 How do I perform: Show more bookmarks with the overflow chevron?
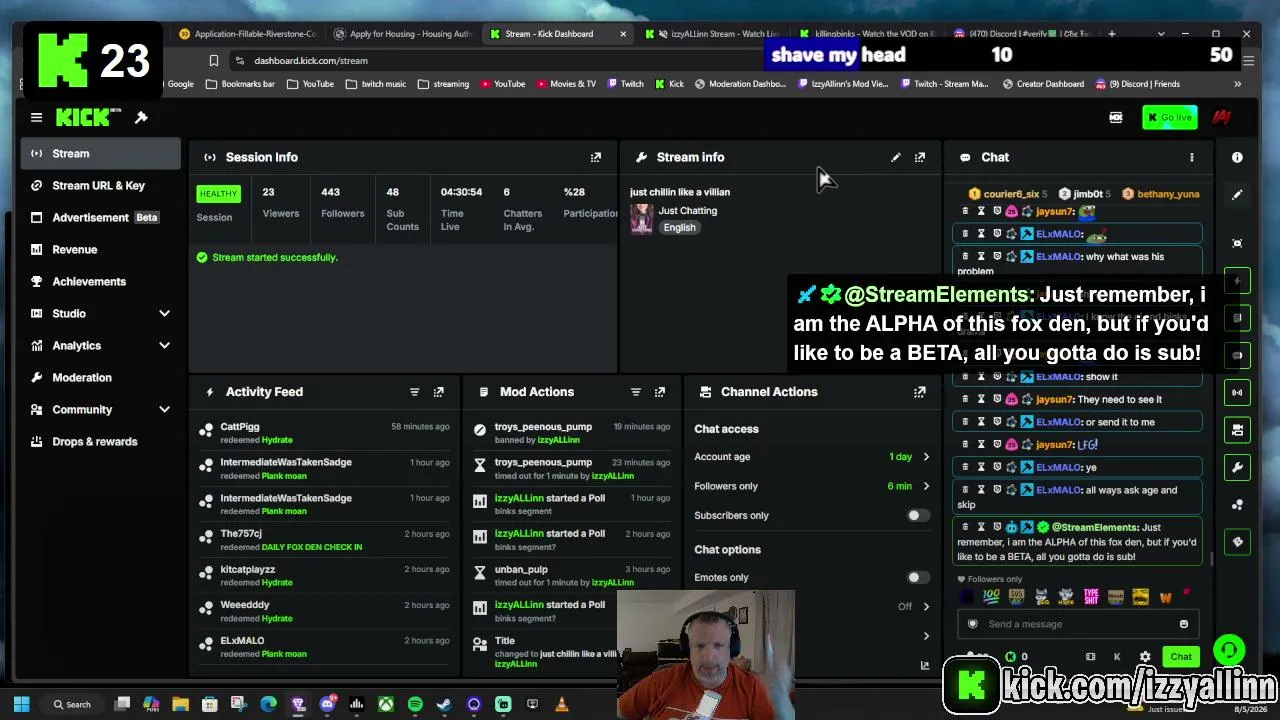pyautogui.click(x=1237, y=84)
